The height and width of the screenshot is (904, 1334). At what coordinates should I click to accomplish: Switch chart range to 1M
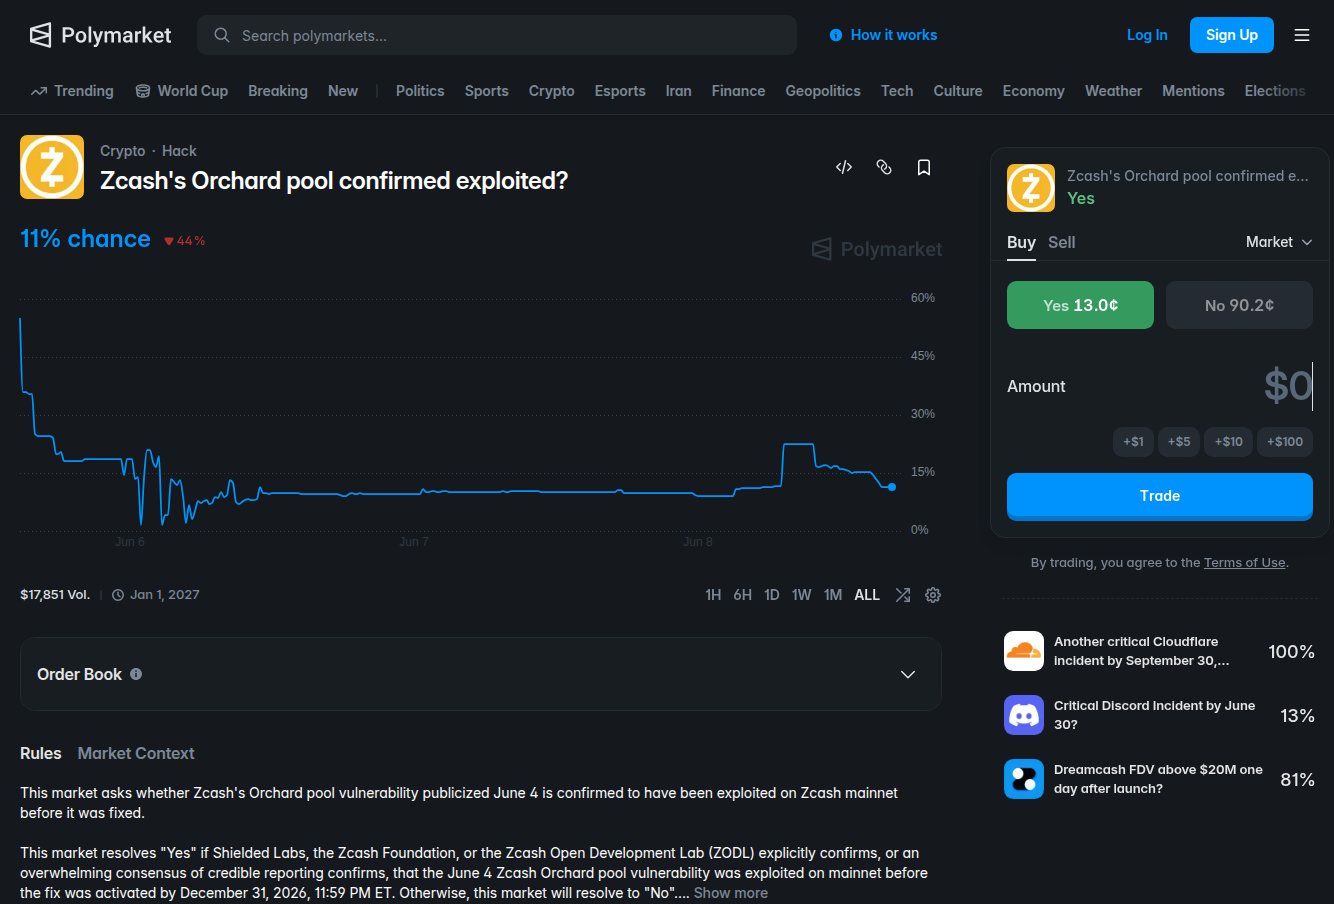833,595
